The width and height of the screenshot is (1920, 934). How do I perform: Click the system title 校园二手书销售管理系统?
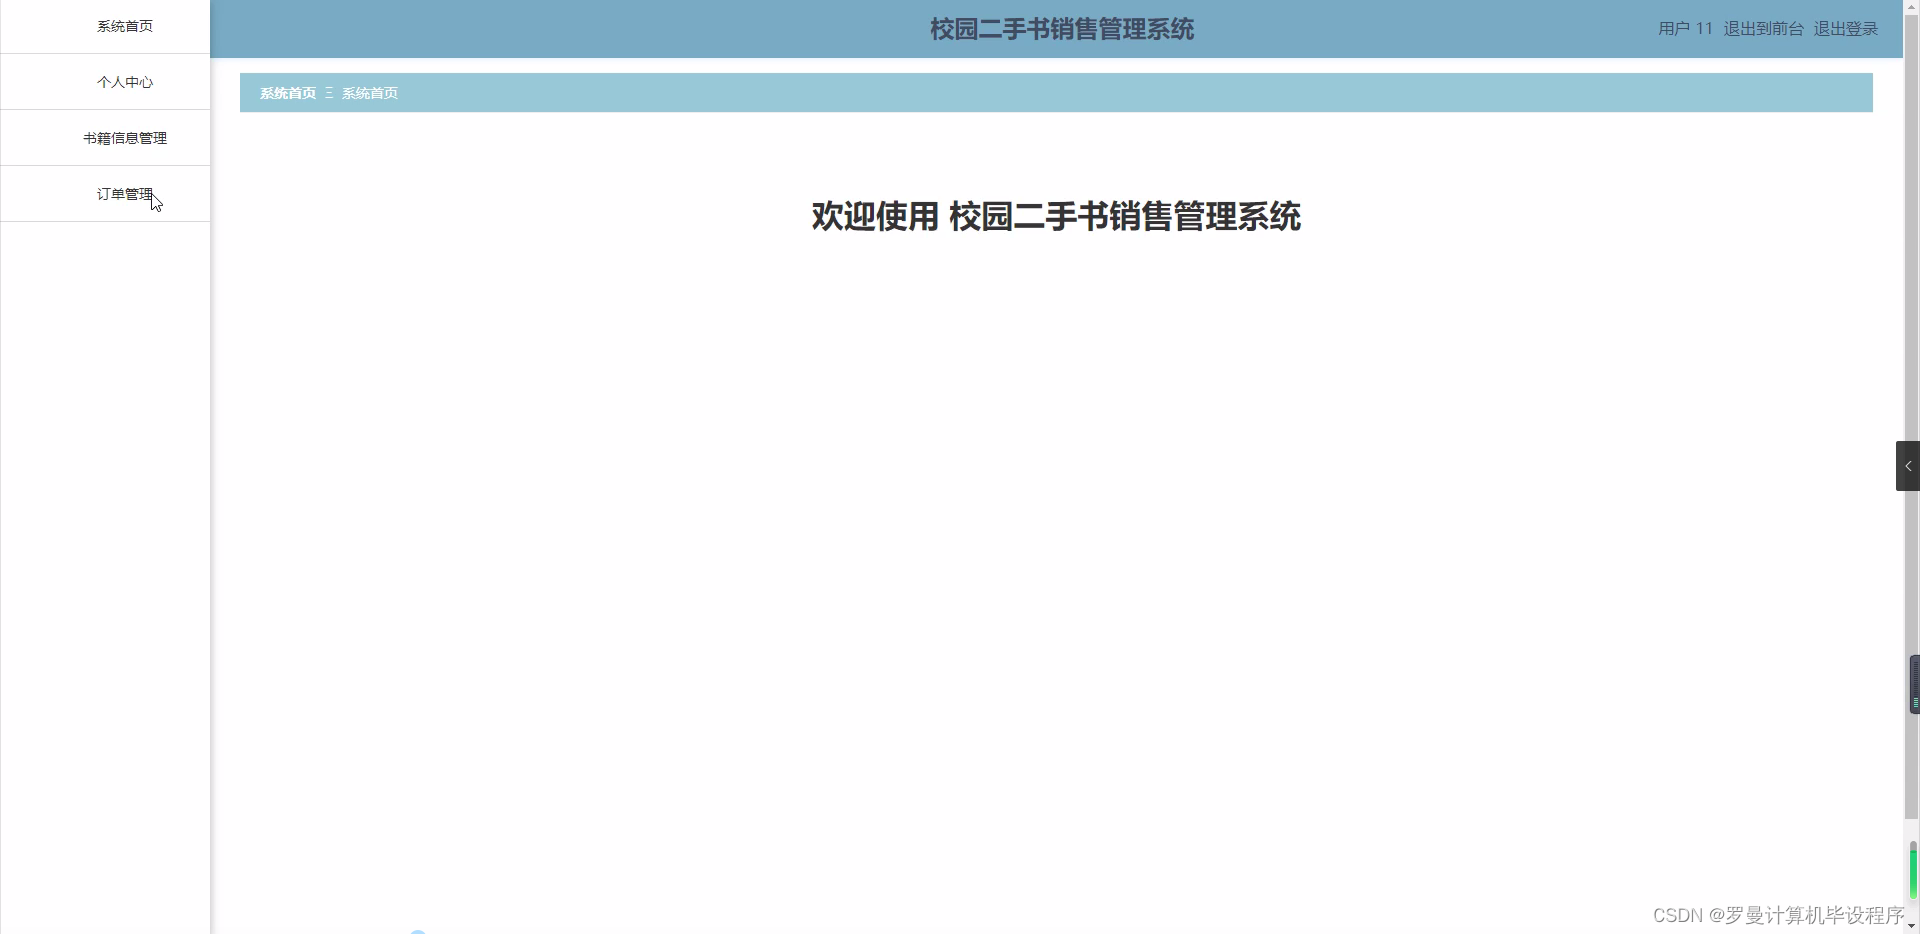[1060, 29]
